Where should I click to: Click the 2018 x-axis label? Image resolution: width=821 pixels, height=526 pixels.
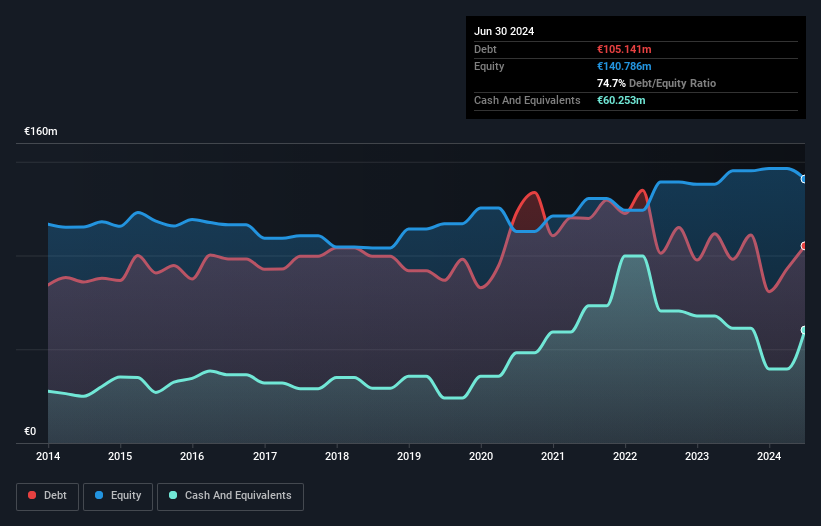(x=337, y=456)
